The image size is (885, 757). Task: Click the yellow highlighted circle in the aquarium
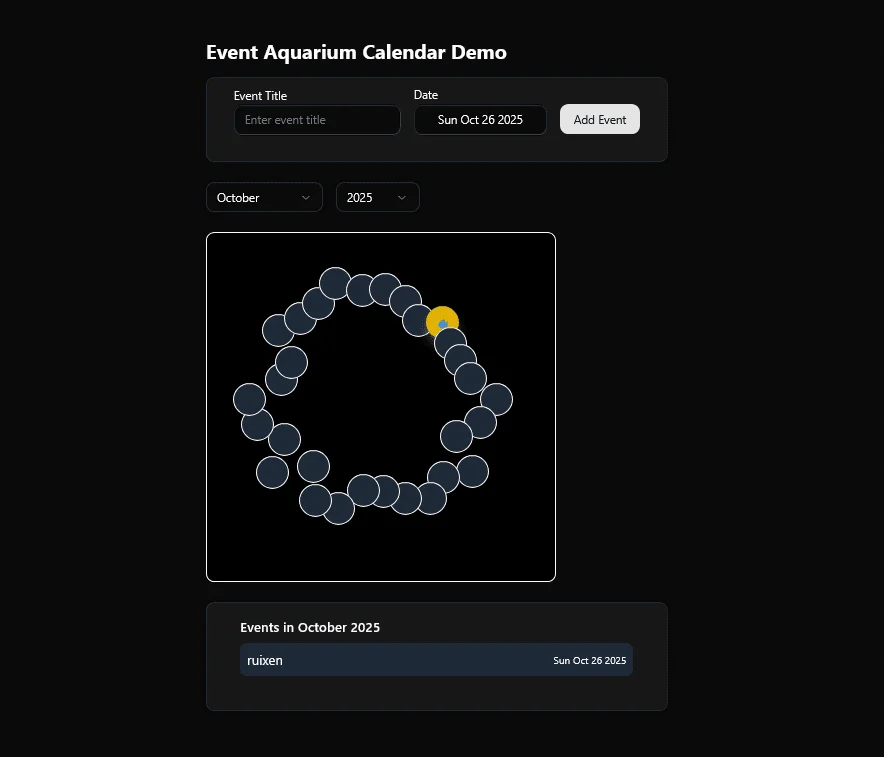[443, 321]
